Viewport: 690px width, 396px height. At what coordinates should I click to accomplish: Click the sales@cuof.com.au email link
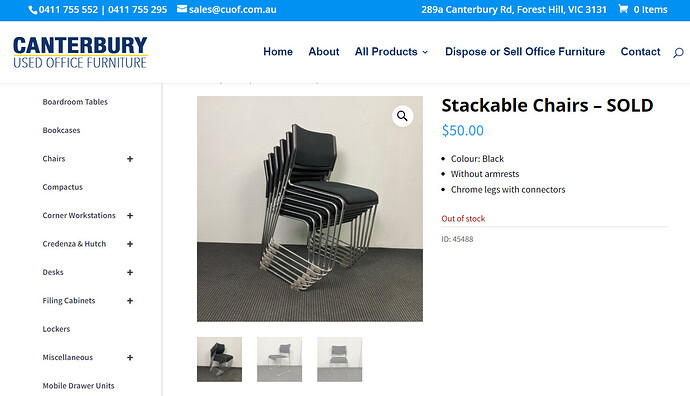tap(232, 9)
